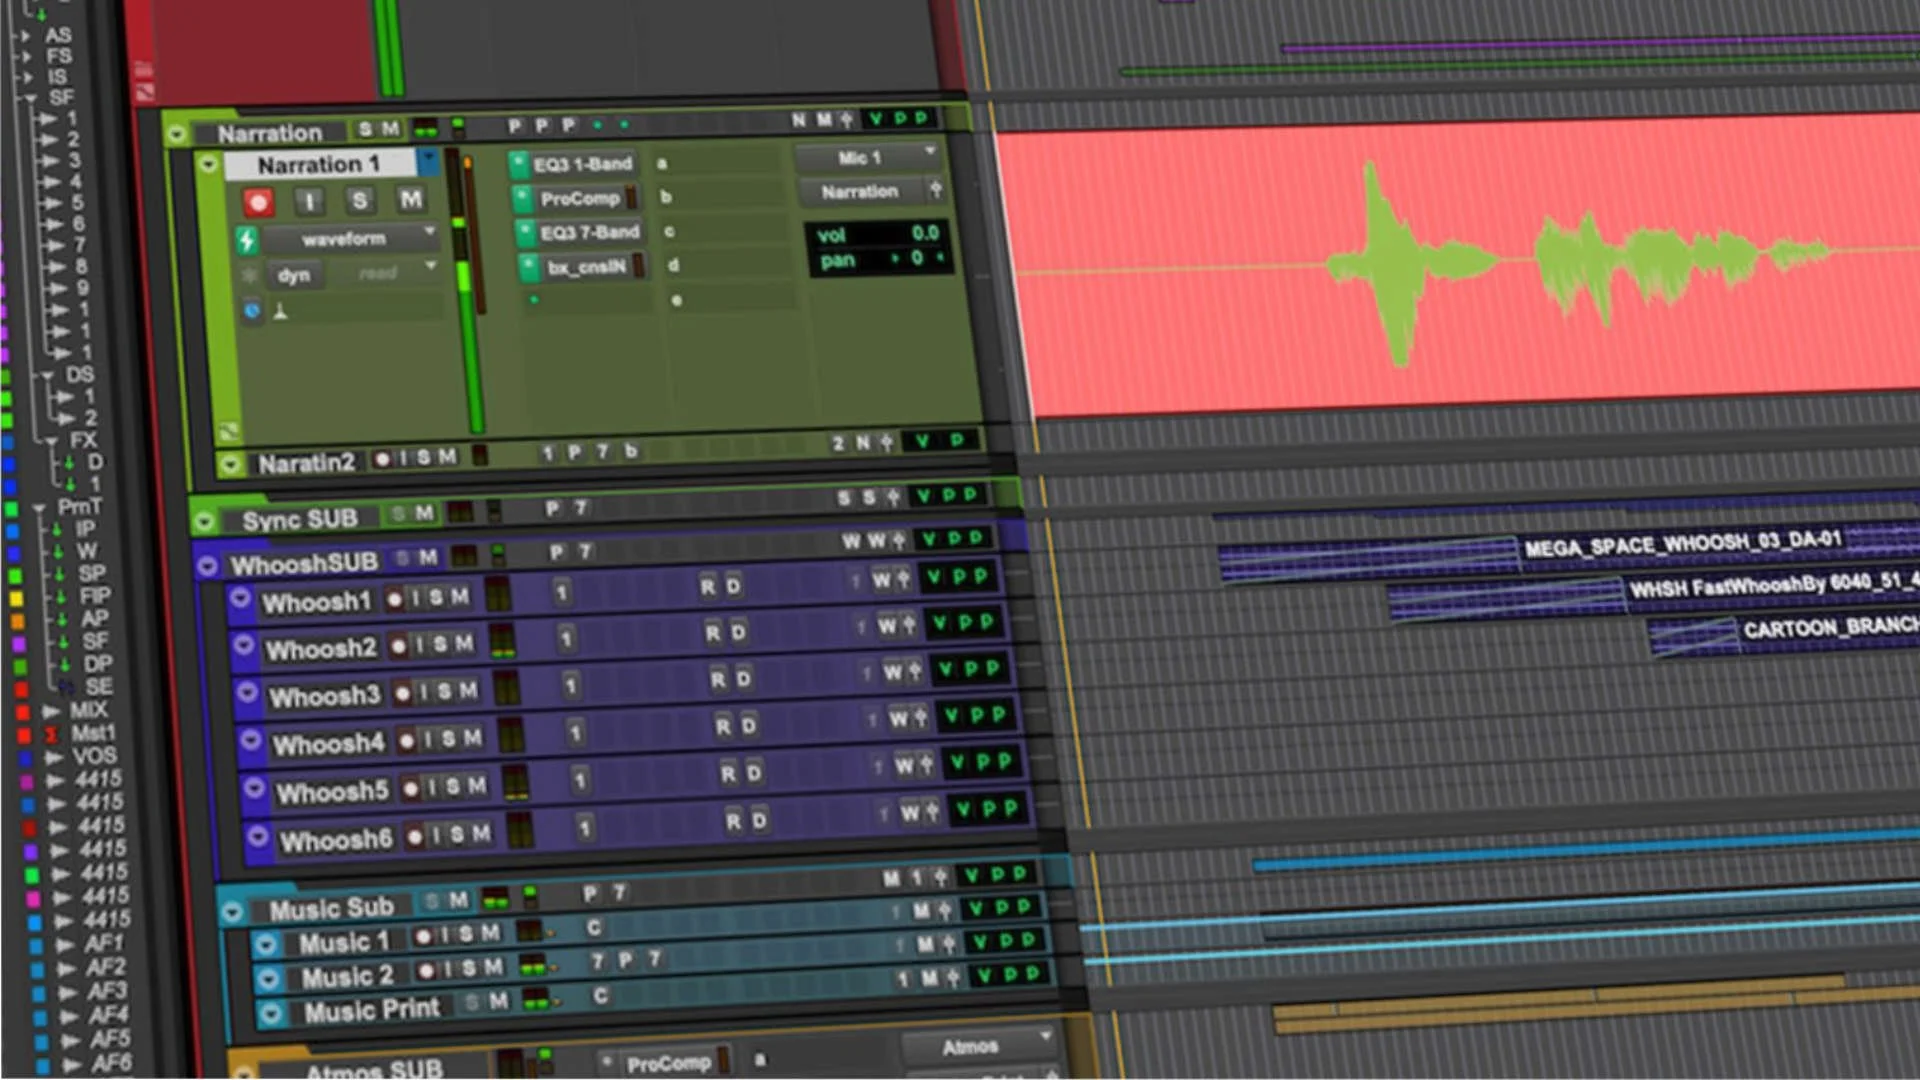Viewport: 1920px width, 1080px height.
Task: Solo the Narration 1 track
Action: tap(358, 200)
